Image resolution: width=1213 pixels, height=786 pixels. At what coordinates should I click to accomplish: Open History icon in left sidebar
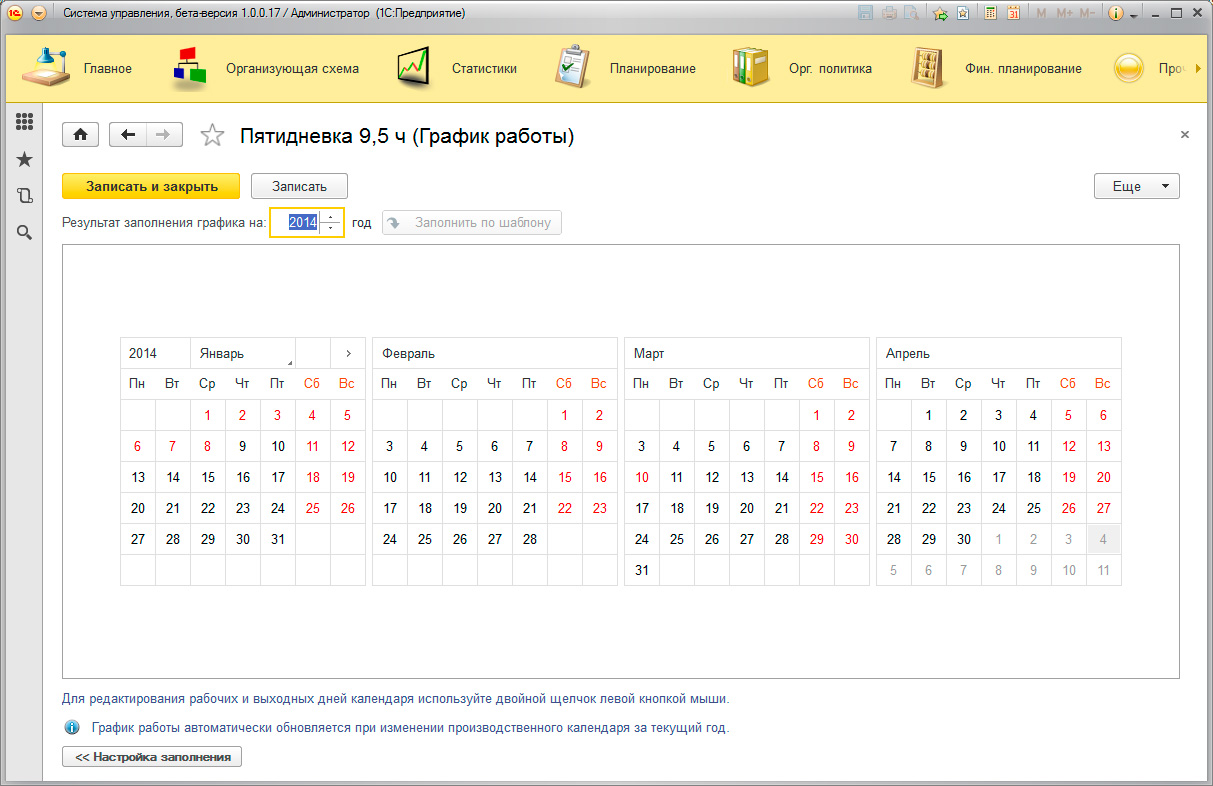pyautogui.click(x=25, y=196)
